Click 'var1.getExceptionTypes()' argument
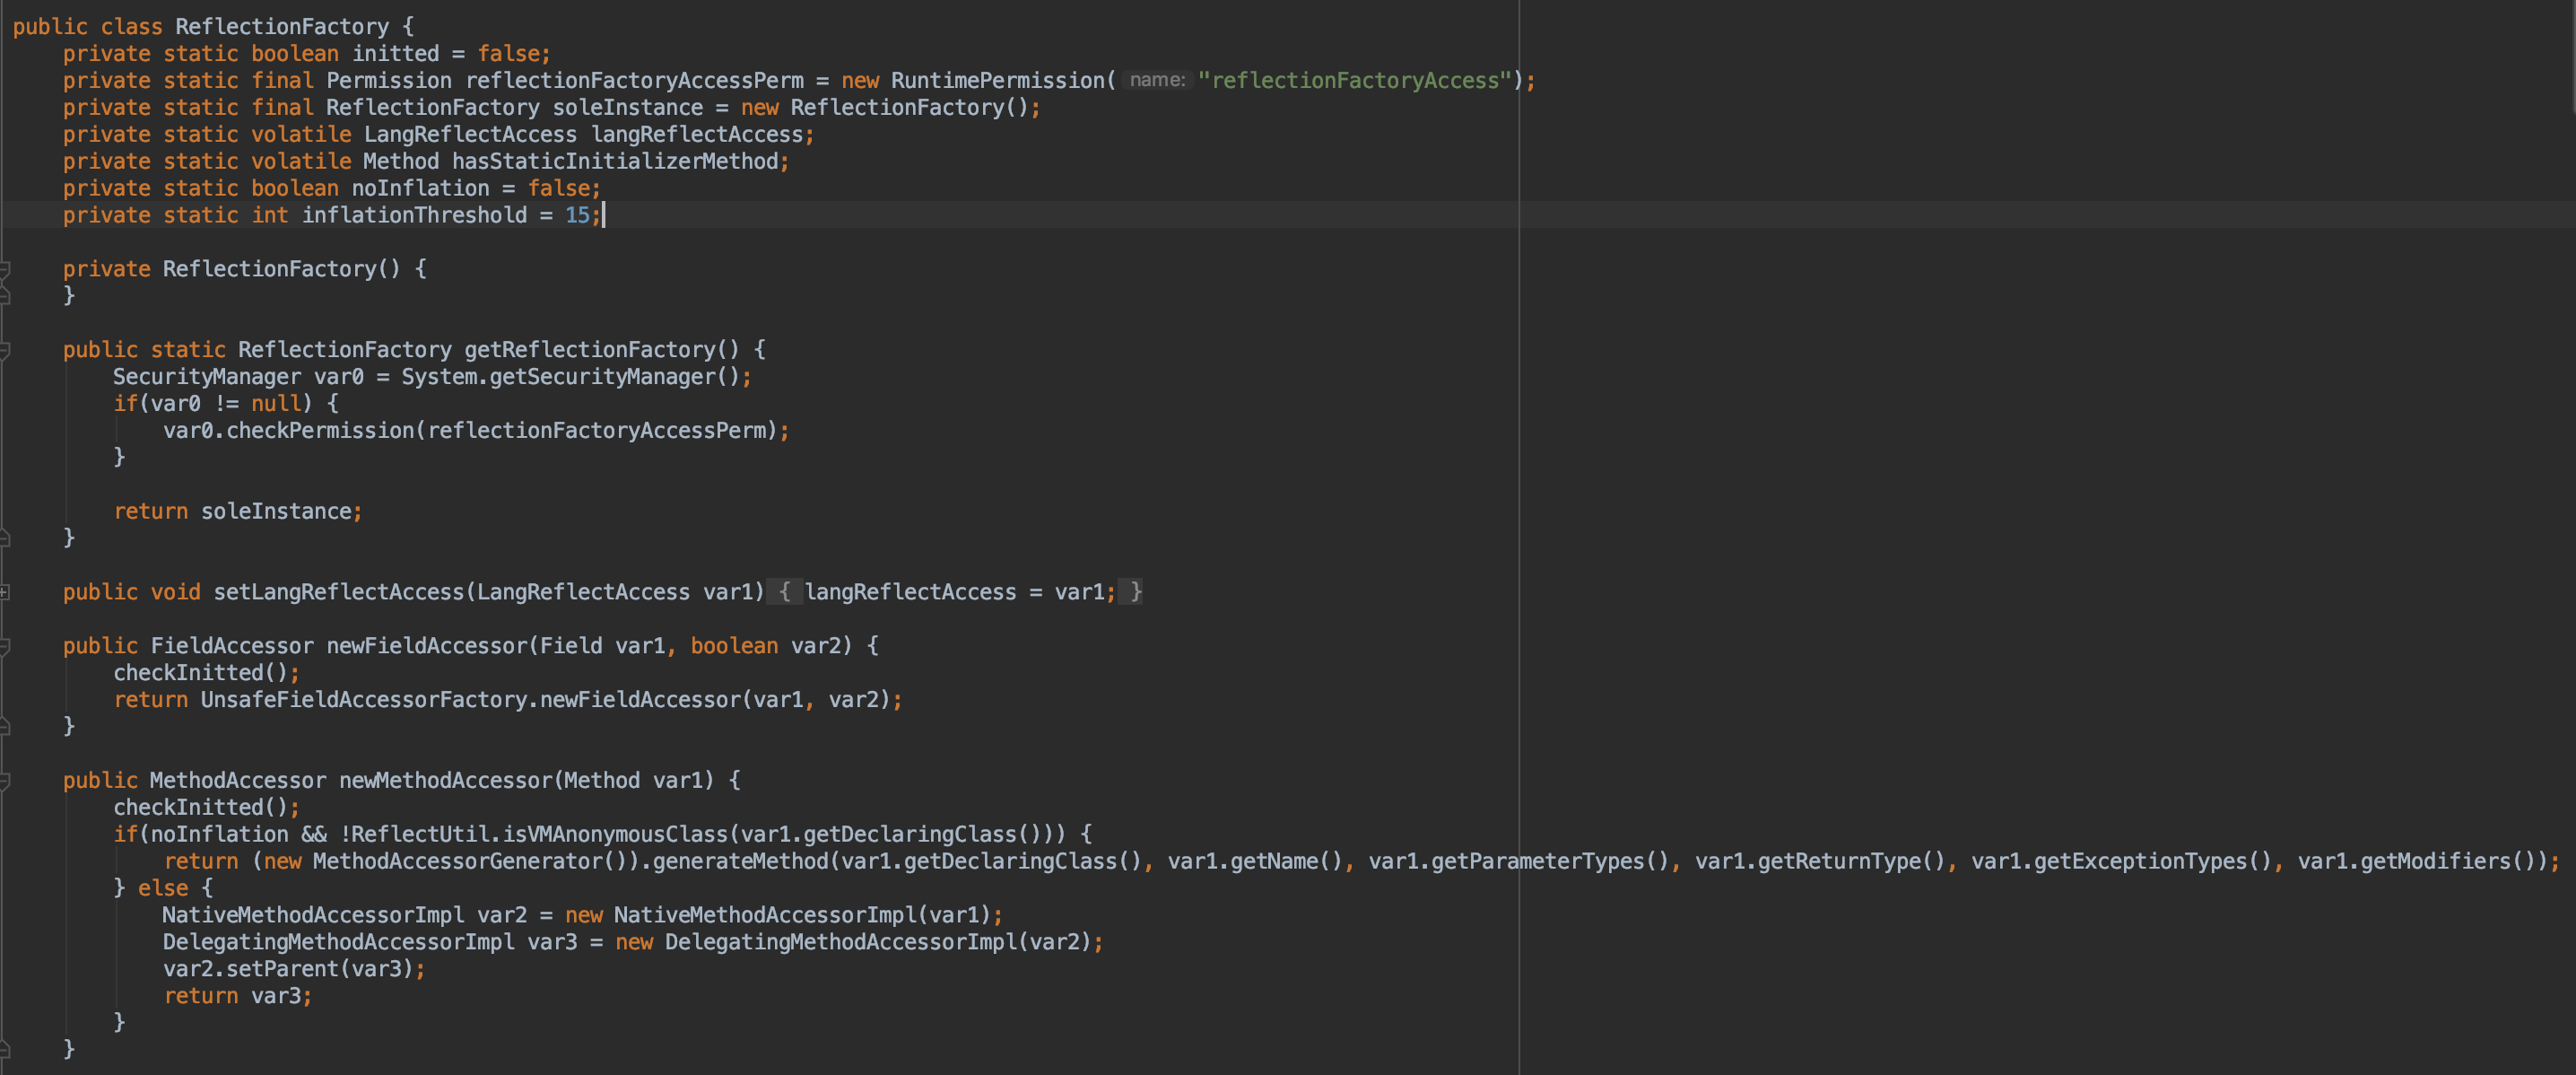 click(x=2121, y=862)
